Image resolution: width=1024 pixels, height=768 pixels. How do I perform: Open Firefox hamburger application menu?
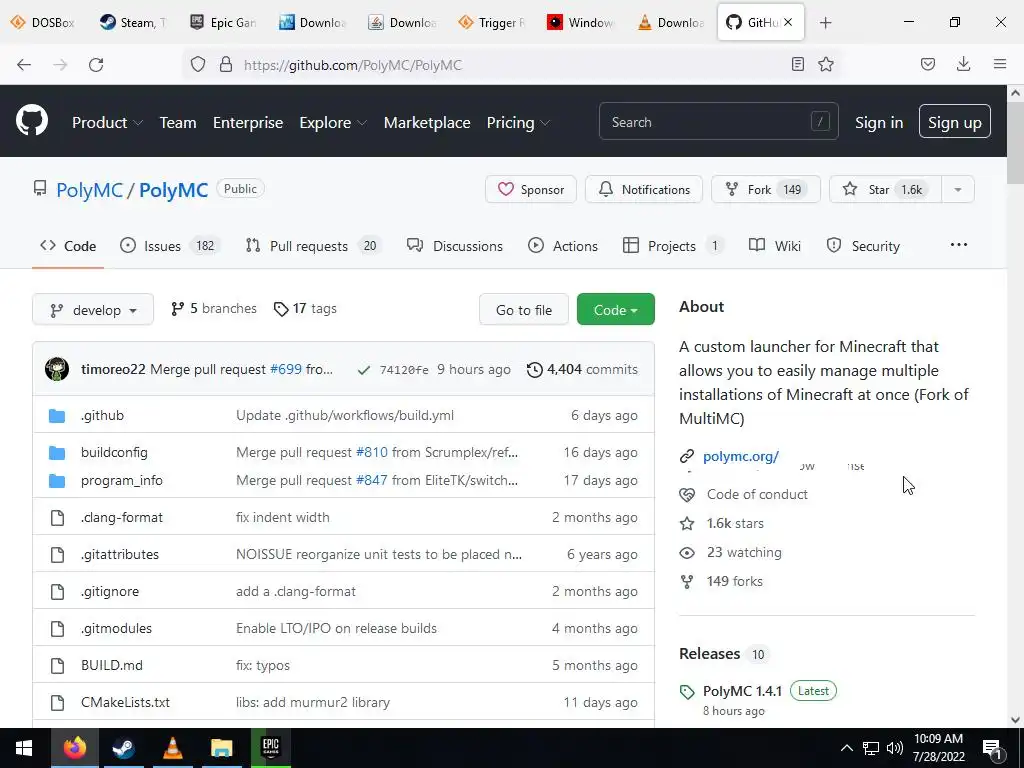tap(1000, 64)
